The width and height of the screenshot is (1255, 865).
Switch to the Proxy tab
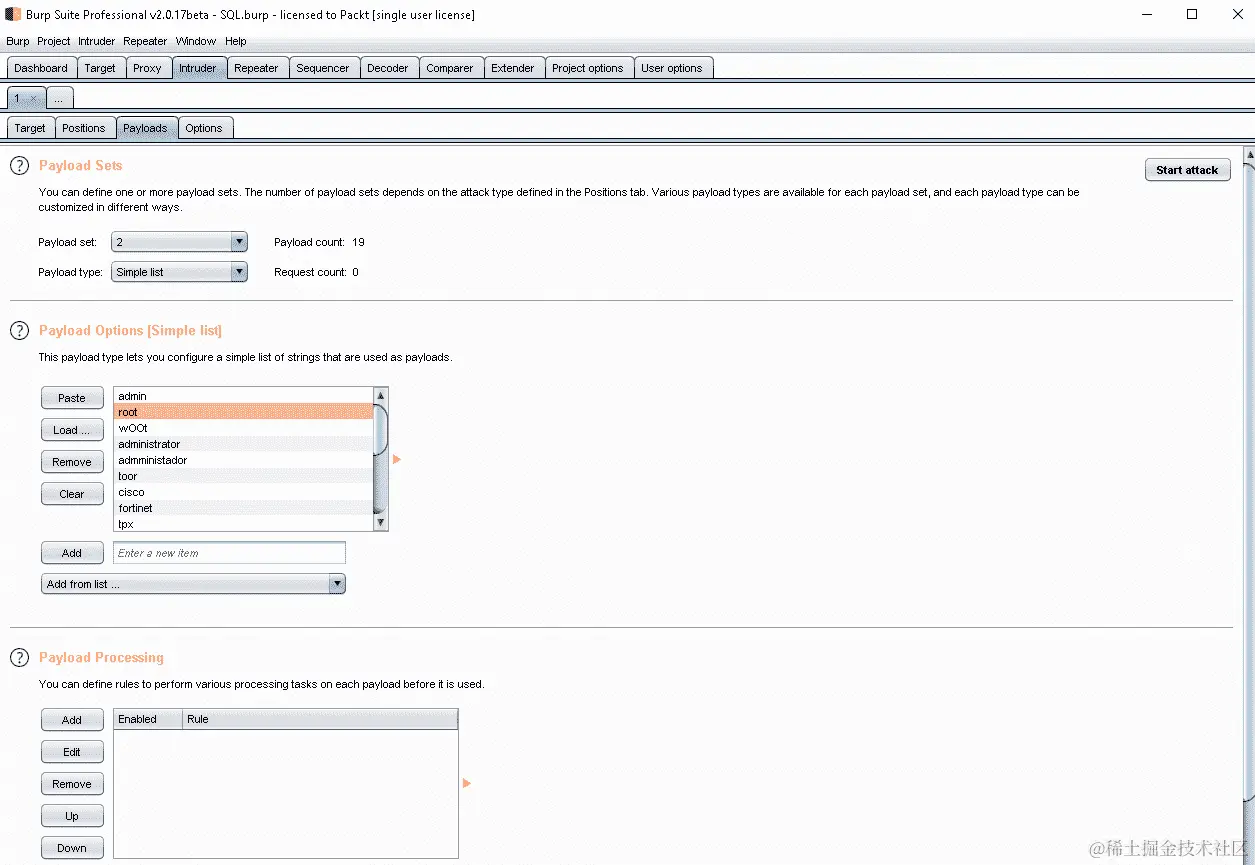coord(147,68)
